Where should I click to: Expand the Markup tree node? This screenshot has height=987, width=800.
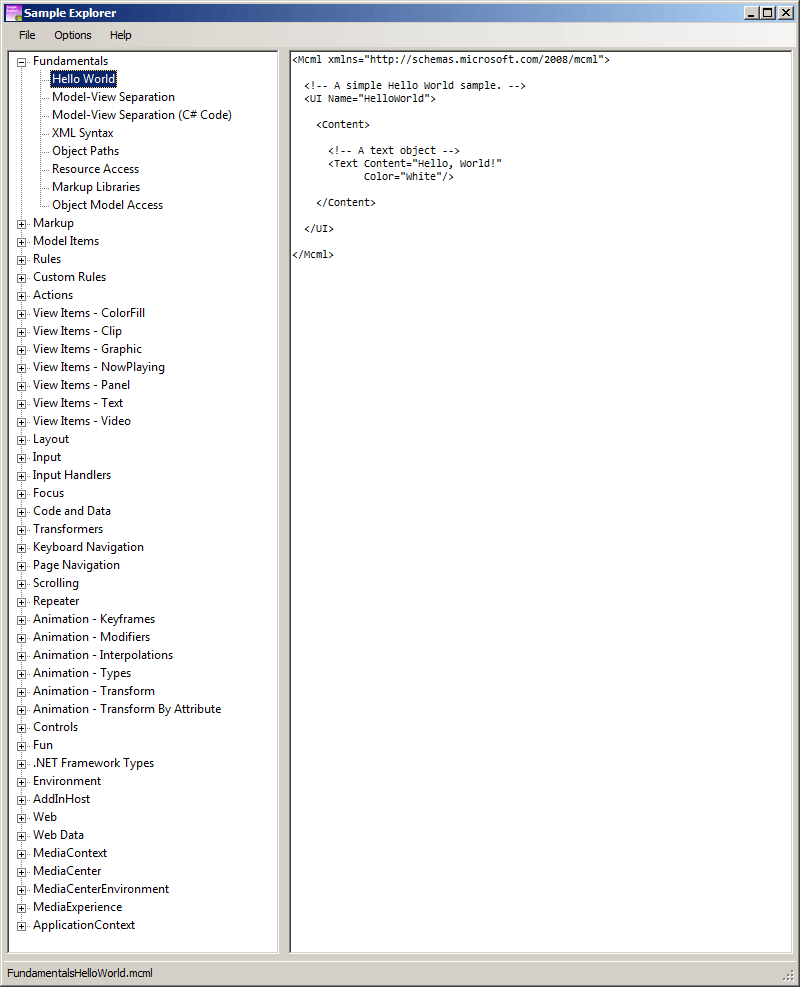(21, 224)
